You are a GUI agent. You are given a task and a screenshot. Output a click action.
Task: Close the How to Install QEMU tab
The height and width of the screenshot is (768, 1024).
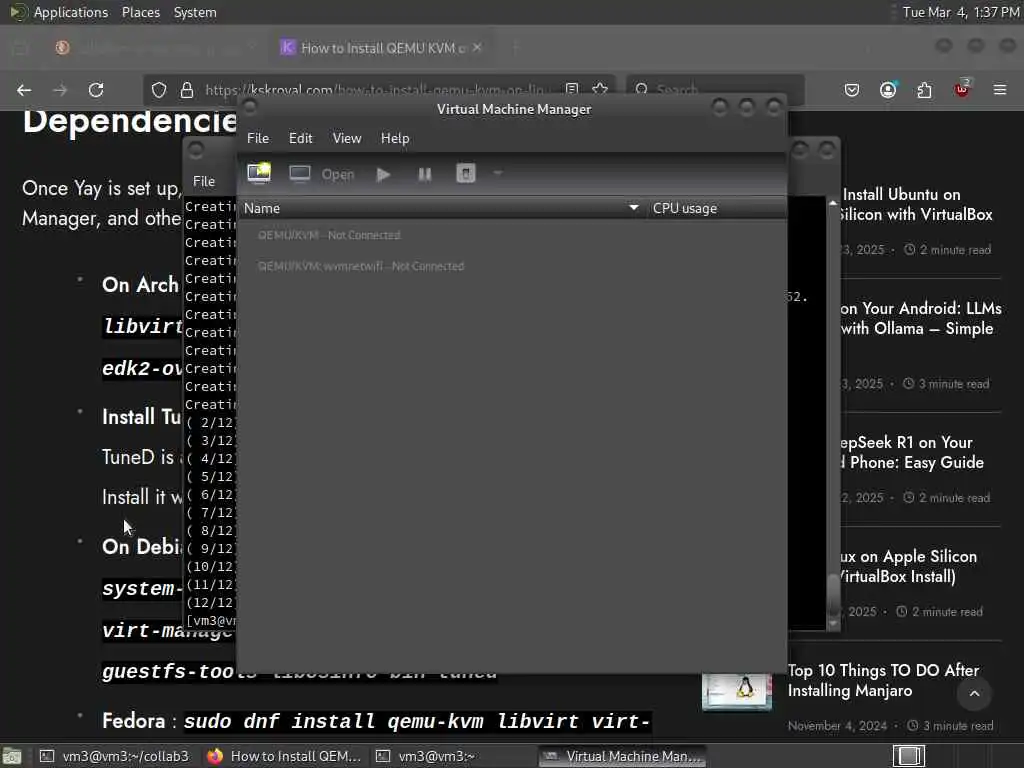tap(477, 48)
